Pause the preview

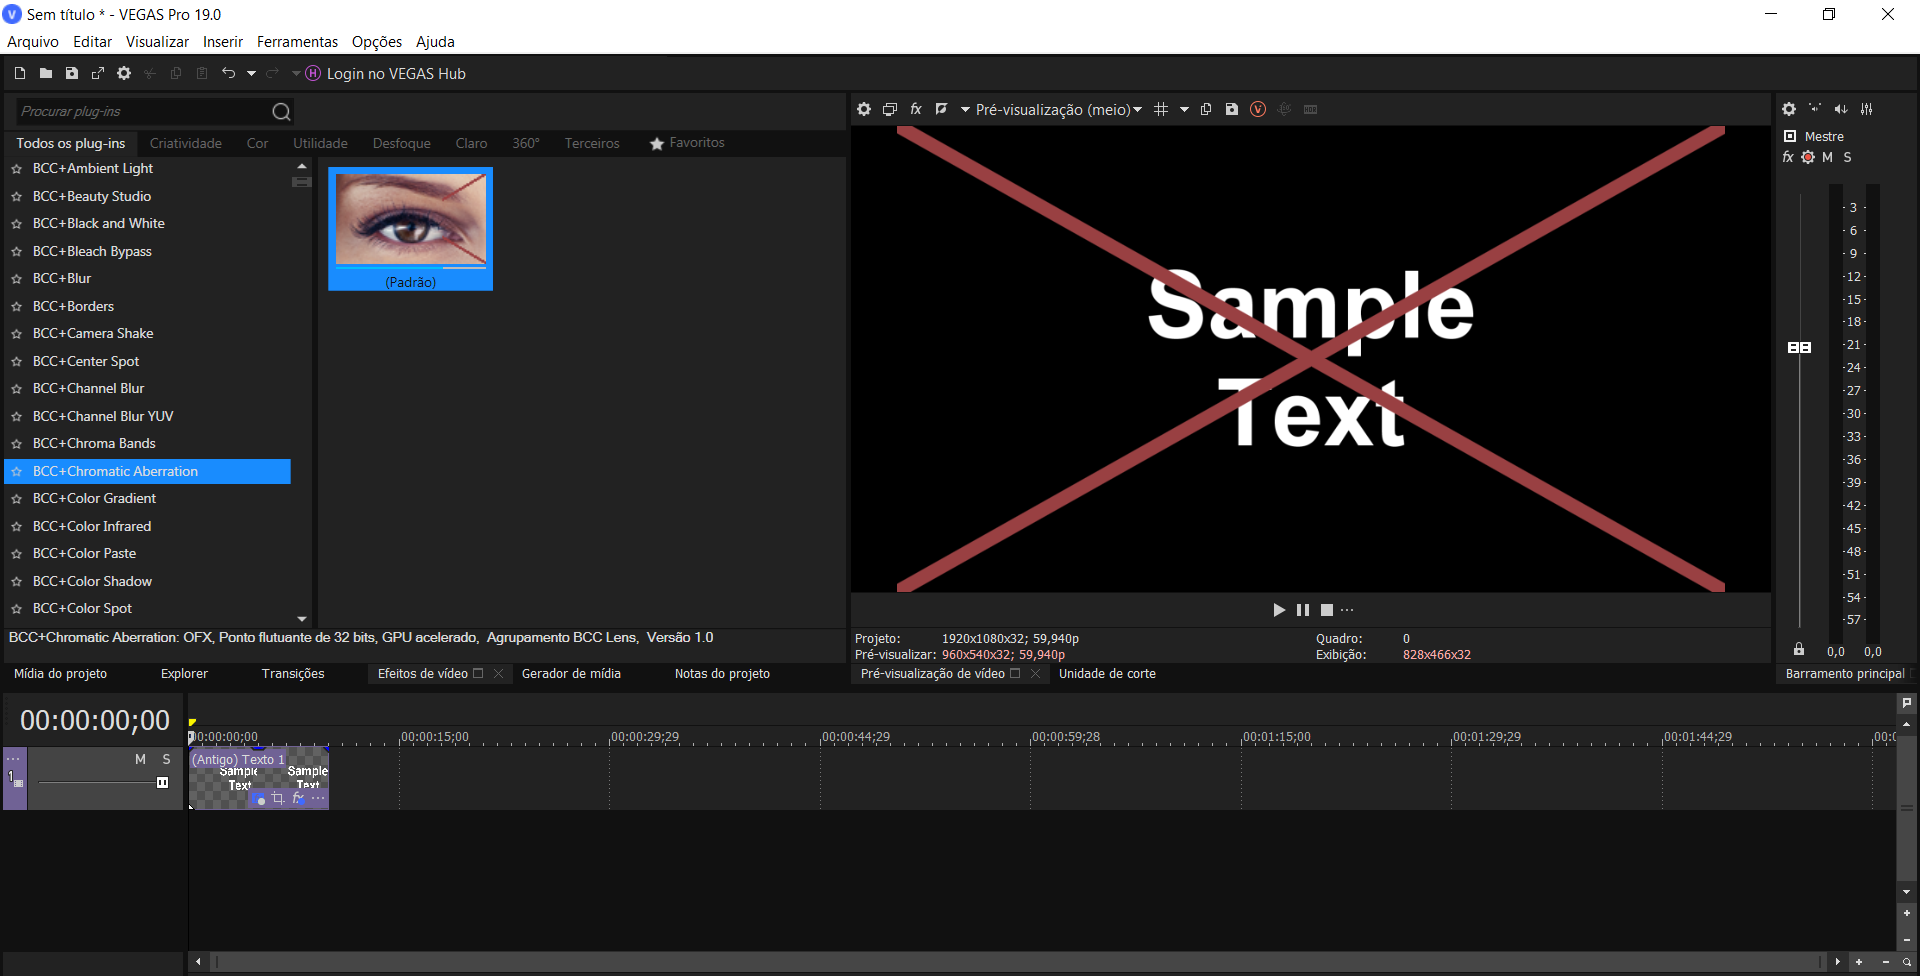tap(1303, 610)
